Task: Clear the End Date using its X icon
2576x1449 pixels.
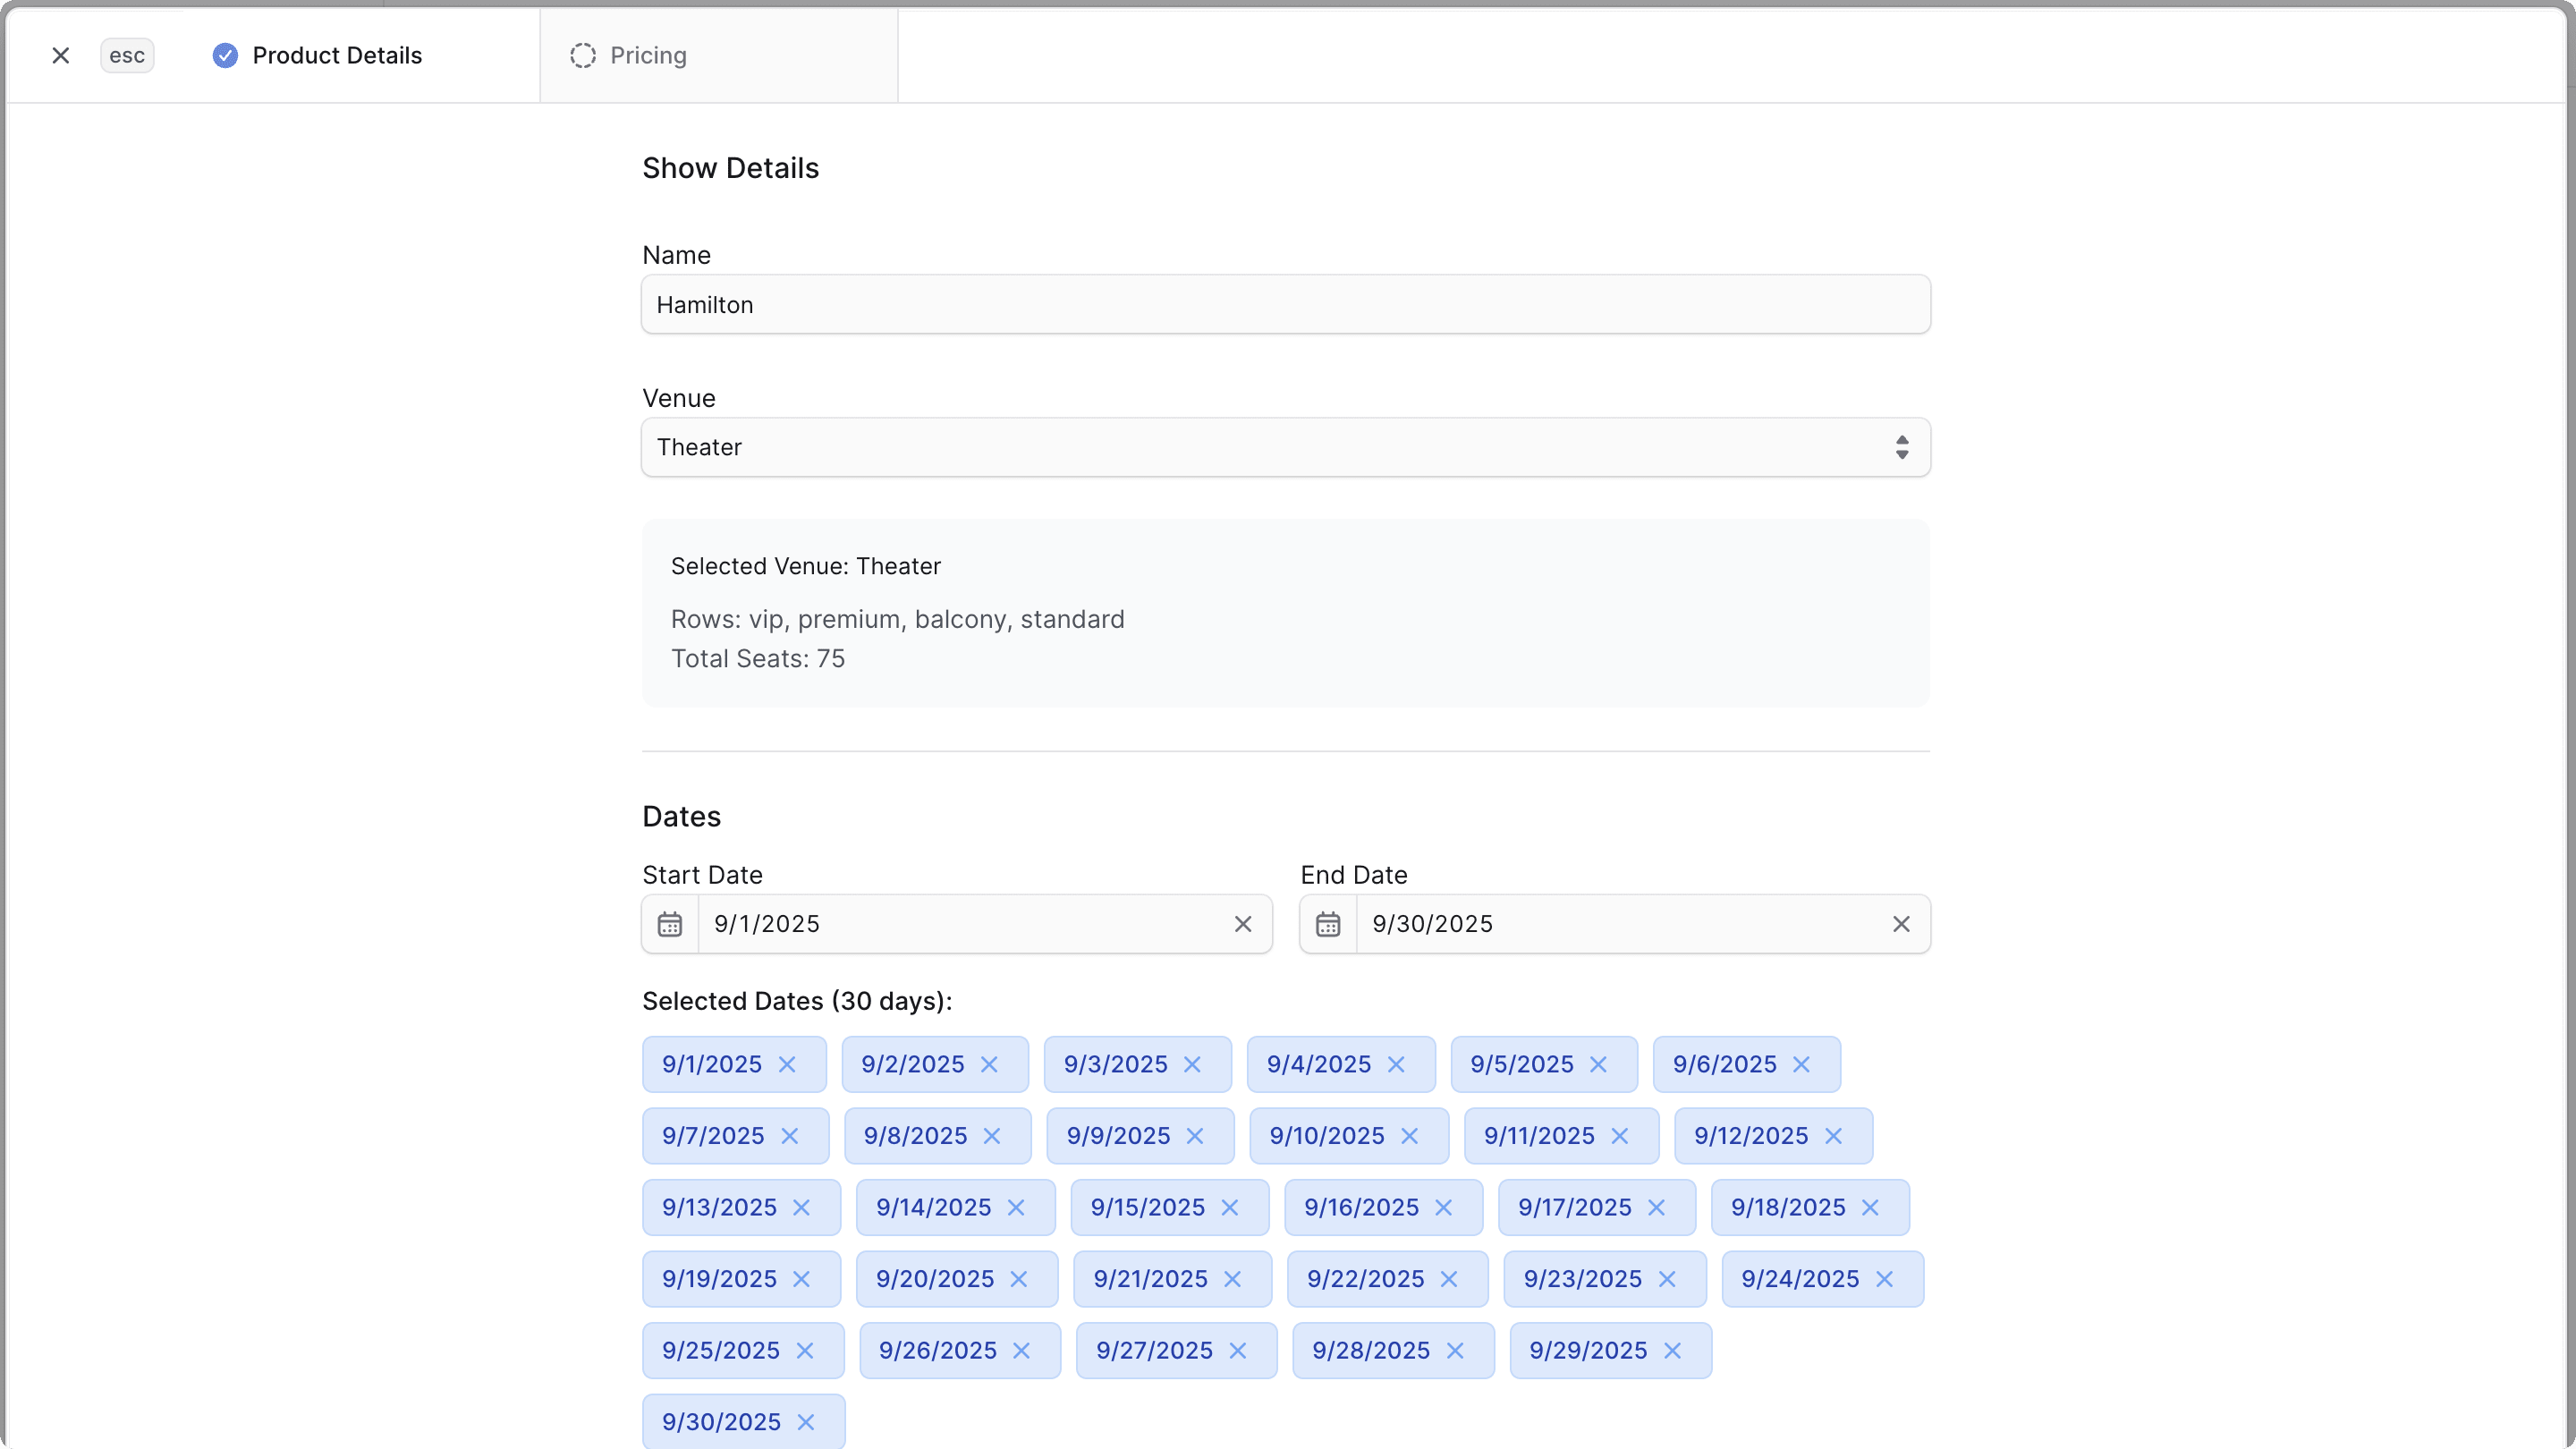Action: 1901,923
